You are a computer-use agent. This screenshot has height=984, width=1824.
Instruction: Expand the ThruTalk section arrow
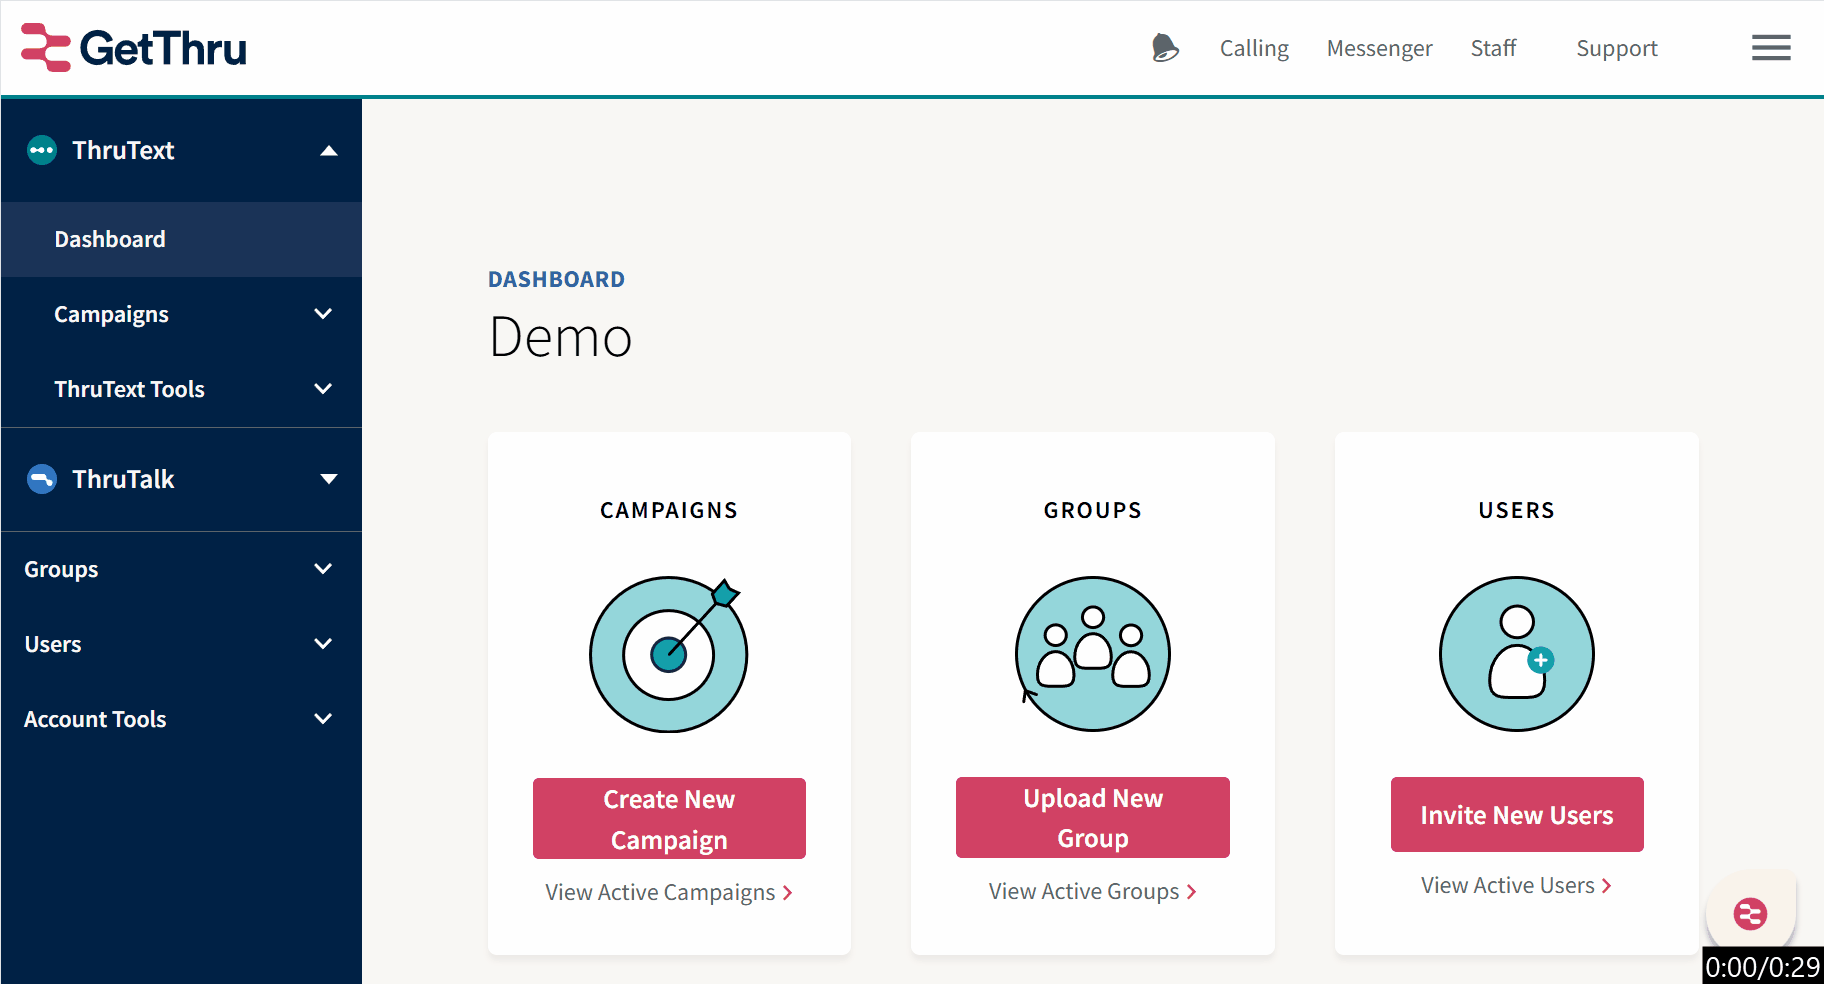328,479
